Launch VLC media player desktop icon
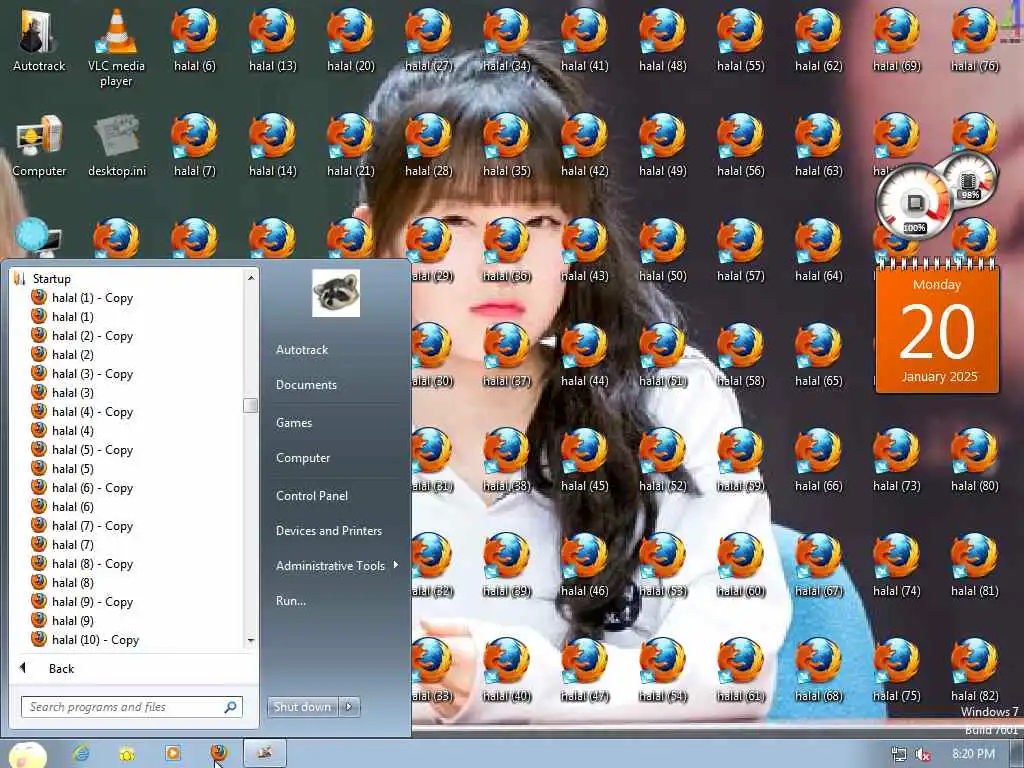 [x=116, y=47]
